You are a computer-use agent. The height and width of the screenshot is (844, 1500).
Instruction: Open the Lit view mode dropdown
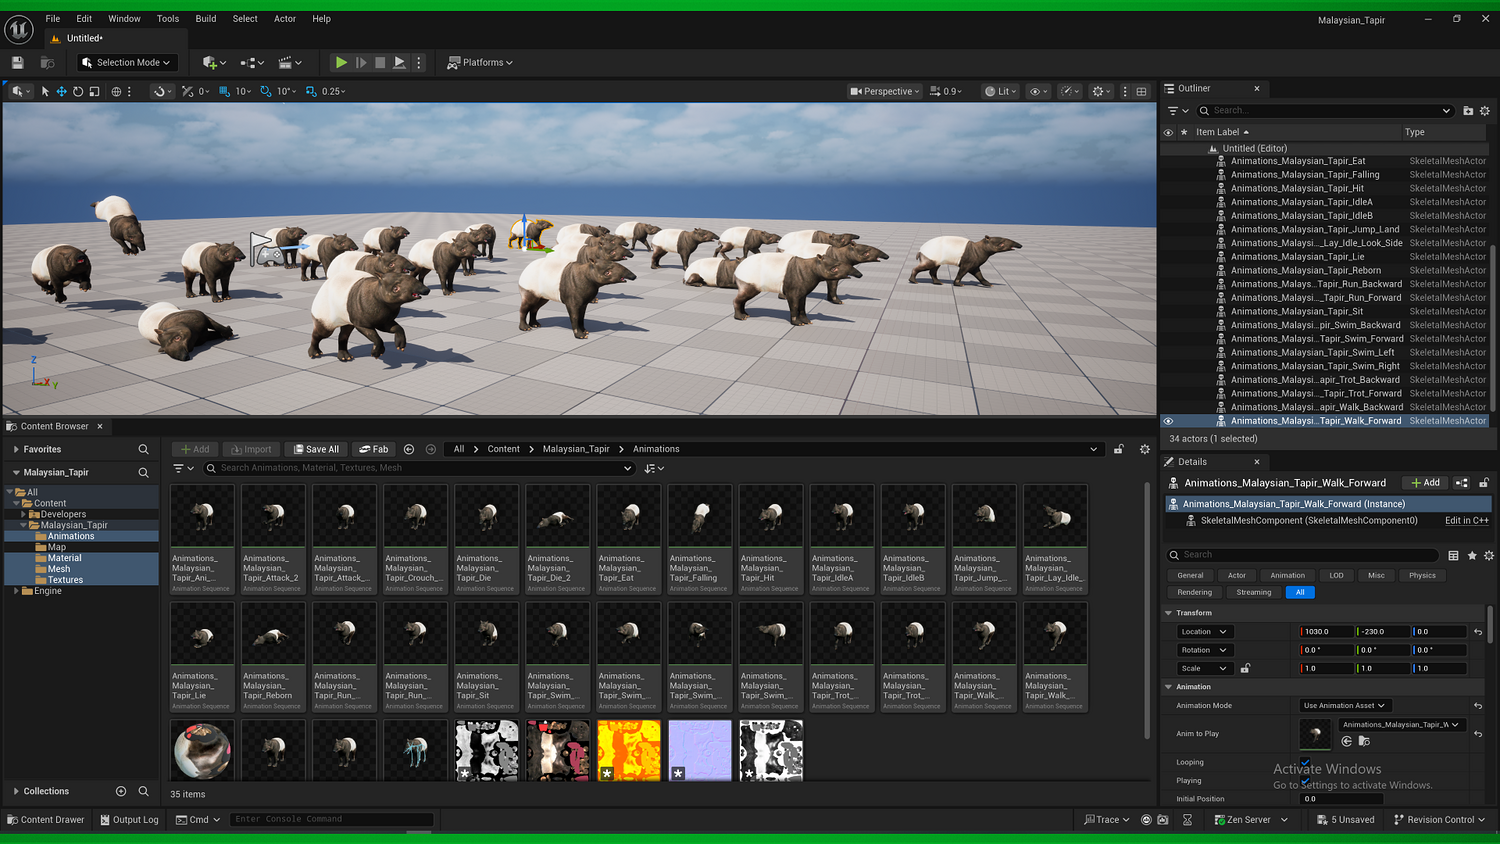point(1000,91)
